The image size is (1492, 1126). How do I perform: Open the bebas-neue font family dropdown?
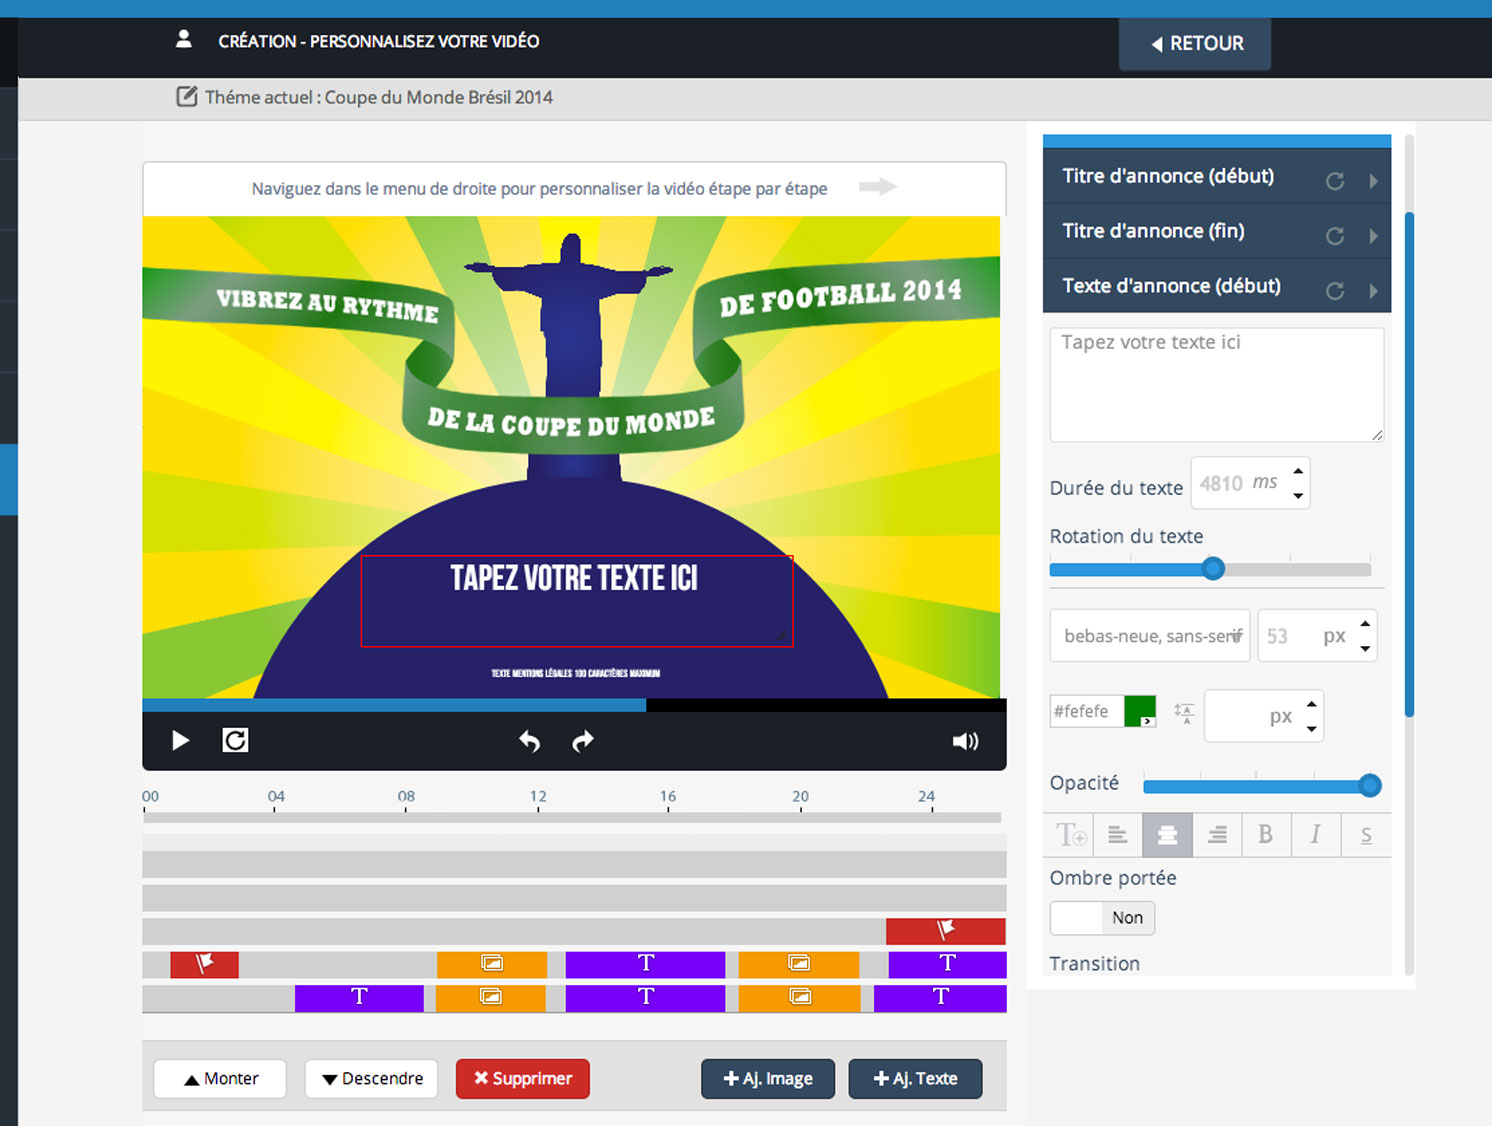[1150, 636]
